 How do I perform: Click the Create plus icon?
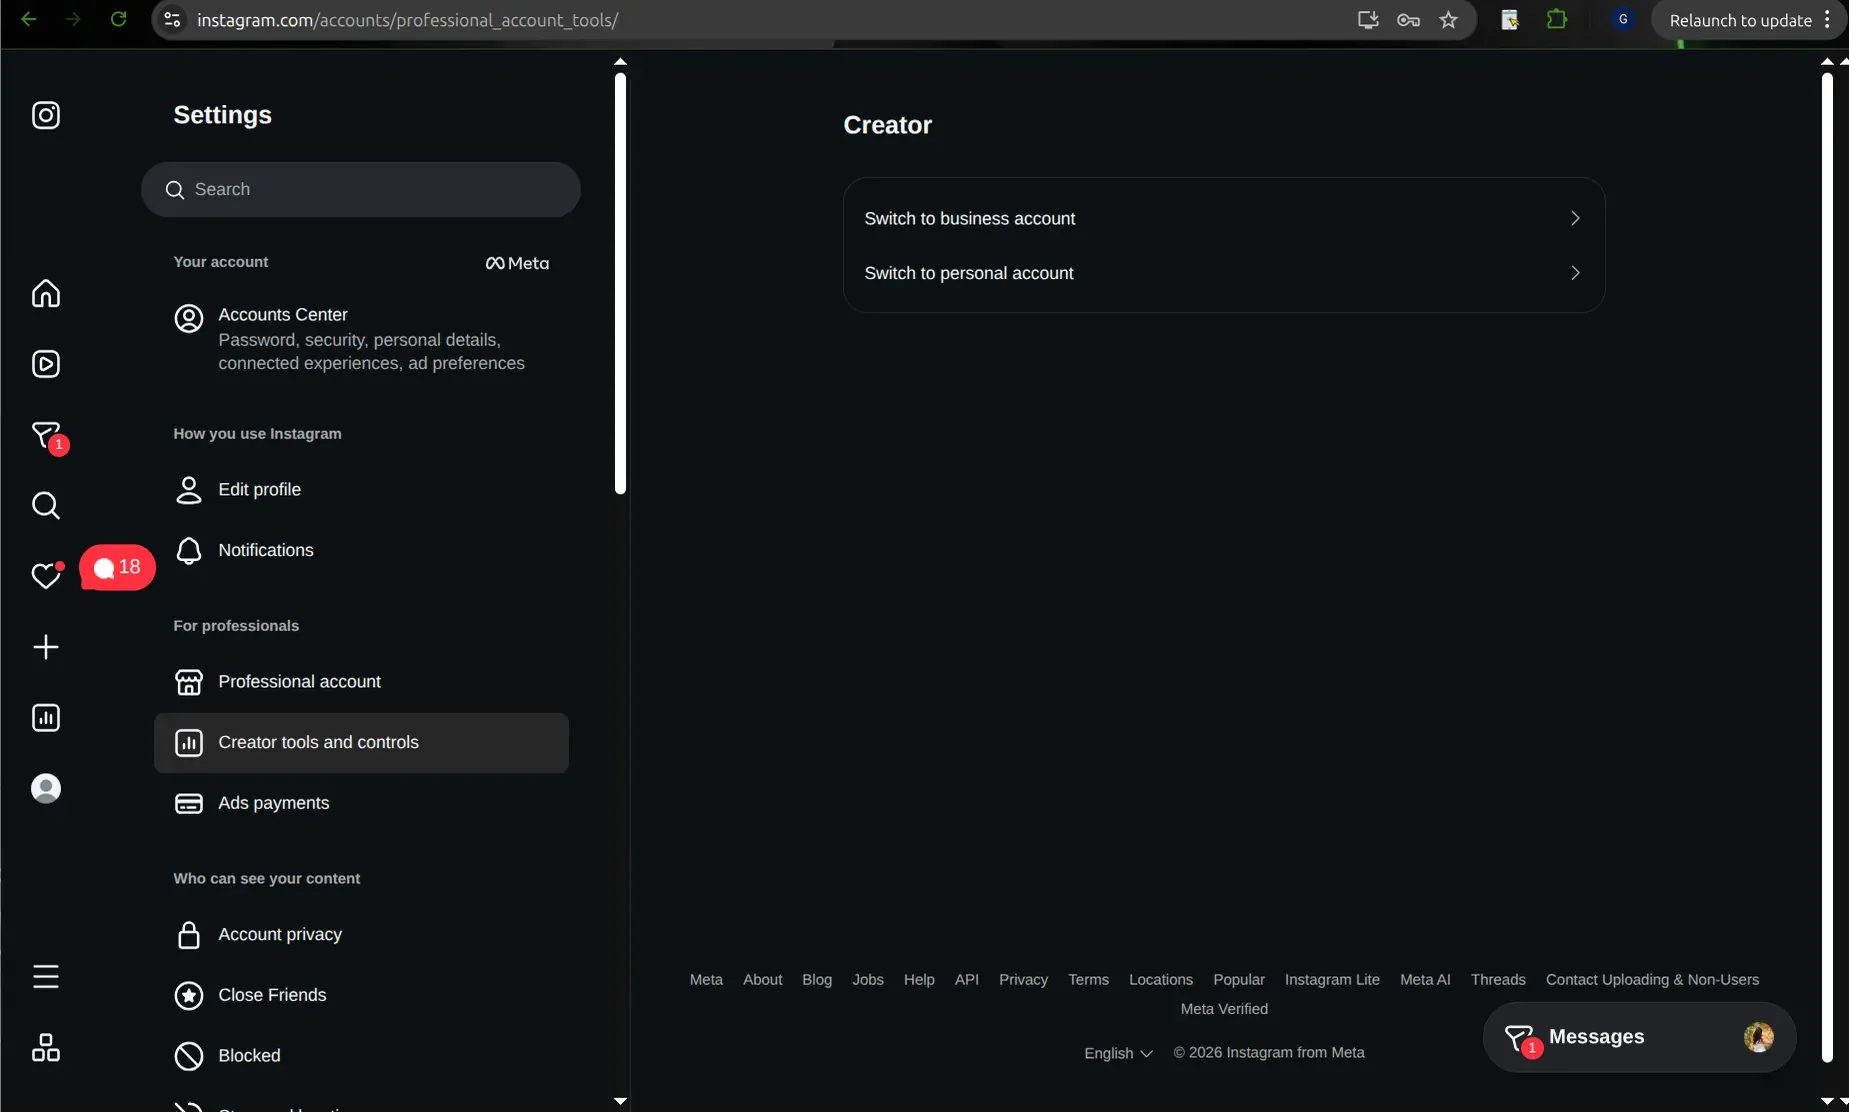pyautogui.click(x=46, y=647)
